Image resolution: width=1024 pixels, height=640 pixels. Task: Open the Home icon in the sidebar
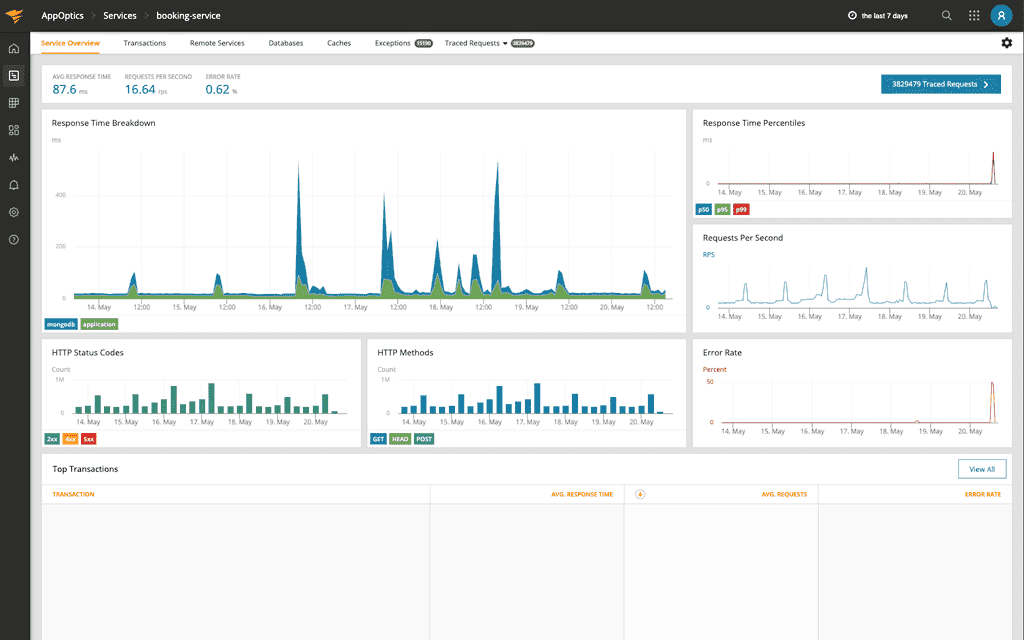[13, 47]
